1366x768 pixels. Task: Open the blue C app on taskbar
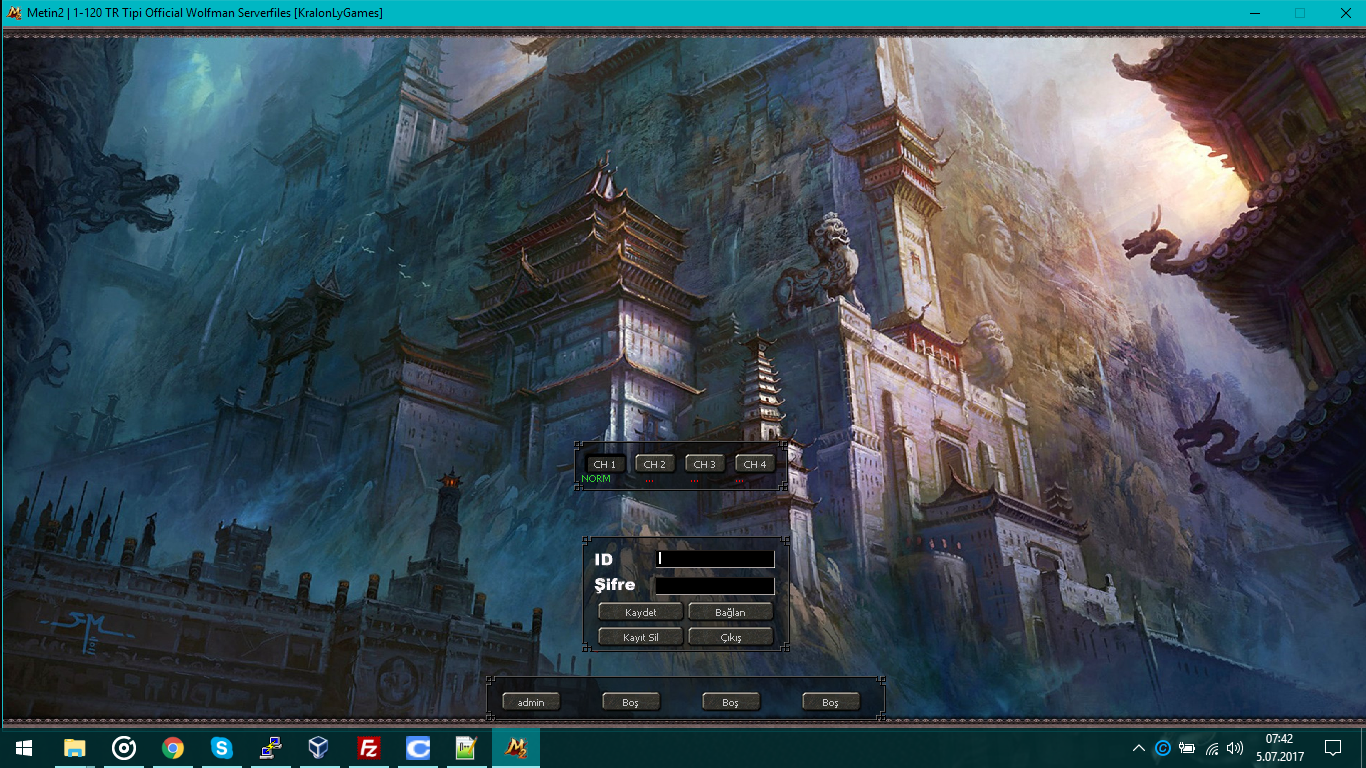pos(418,748)
